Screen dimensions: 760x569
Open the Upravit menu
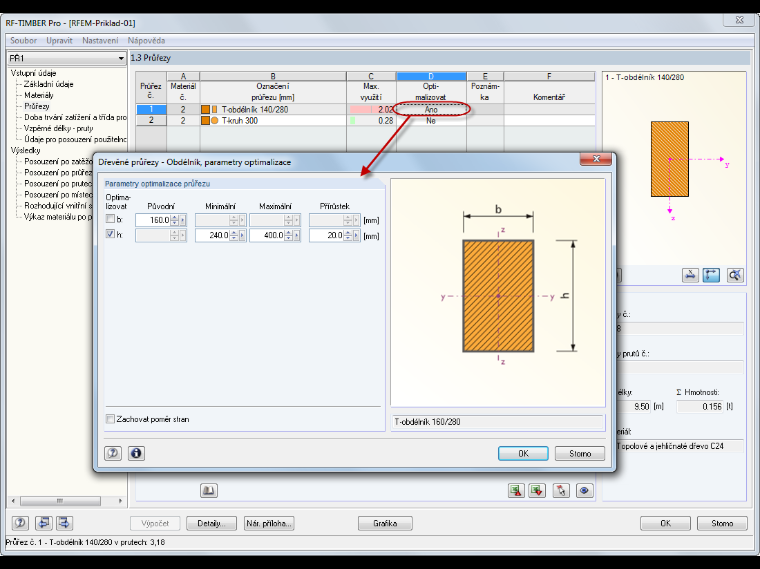click(59, 41)
